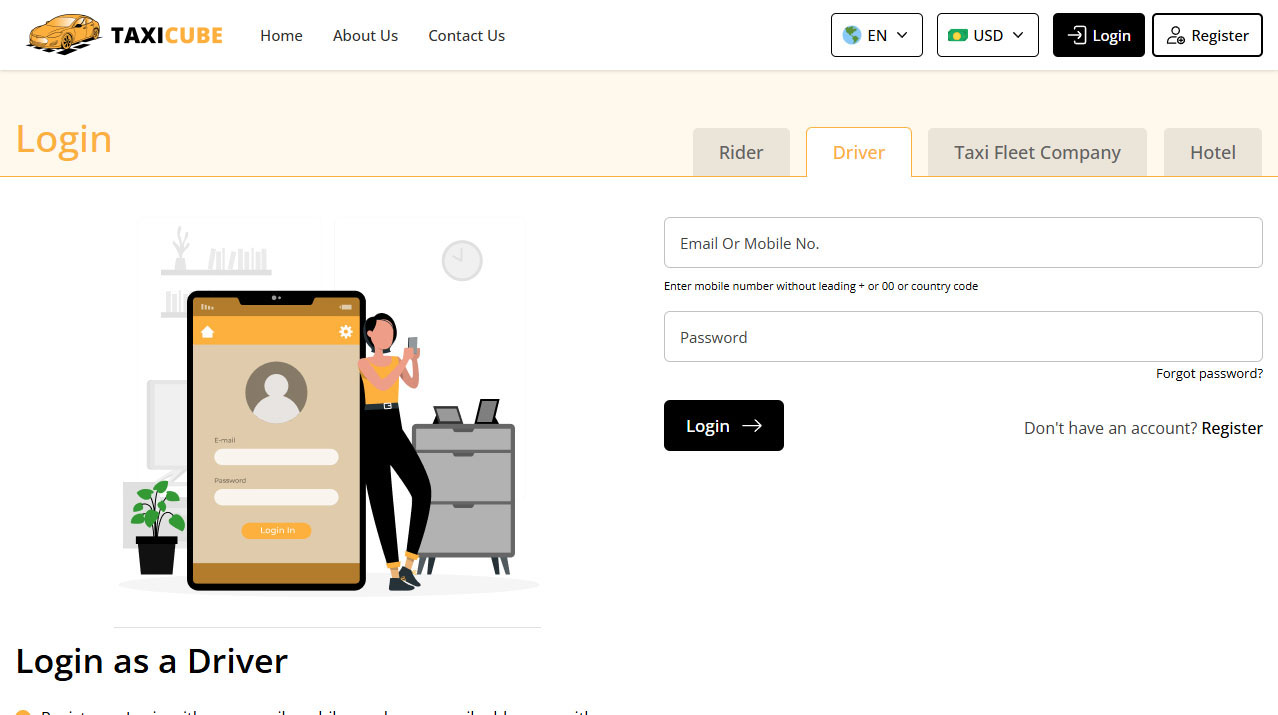Click the Email Or Mobile No. field
The height and width of the screenshot is (715, 1278).
tap(962, 242)
